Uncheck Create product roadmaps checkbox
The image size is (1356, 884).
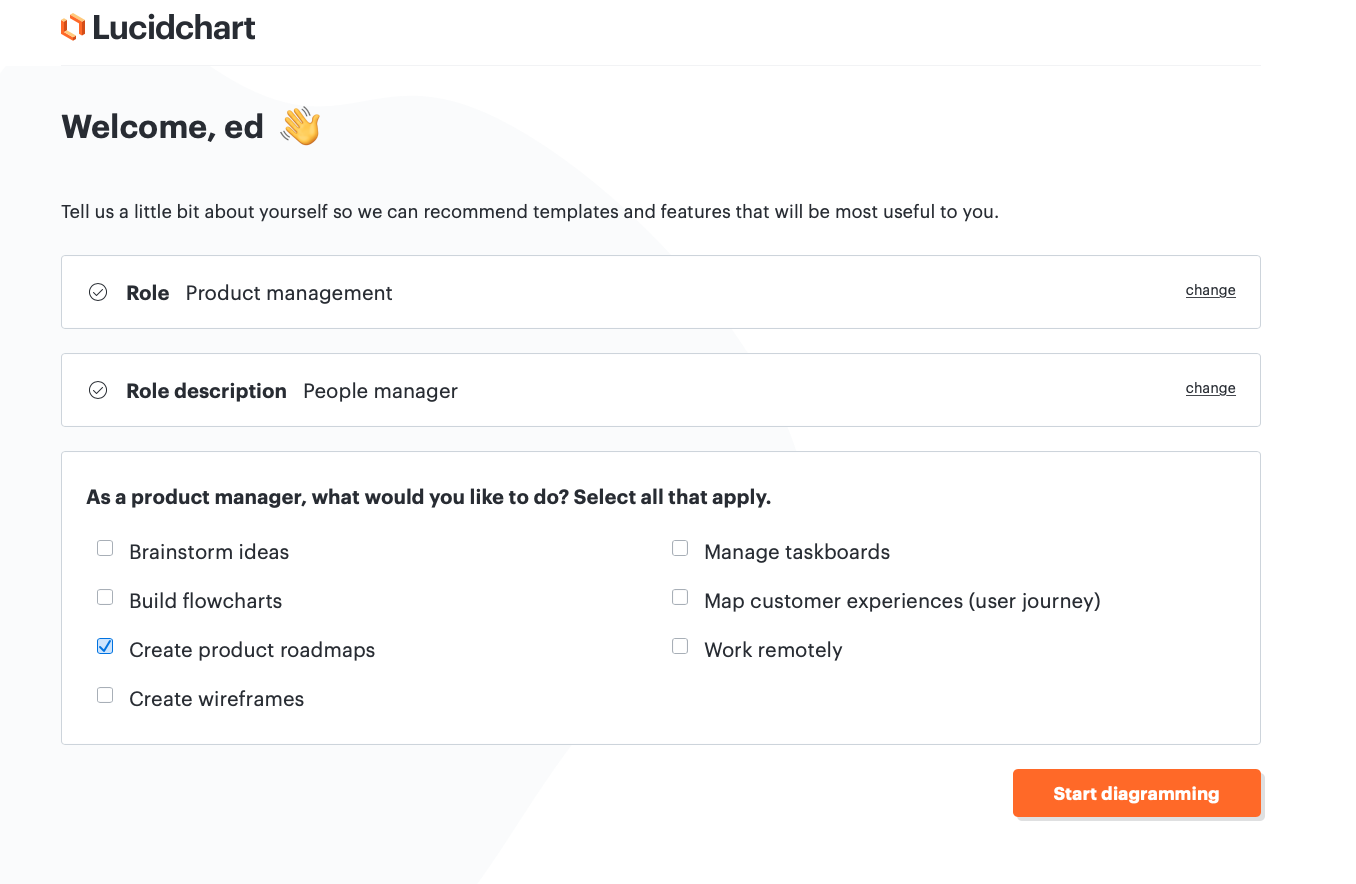(x=105, y=646)
